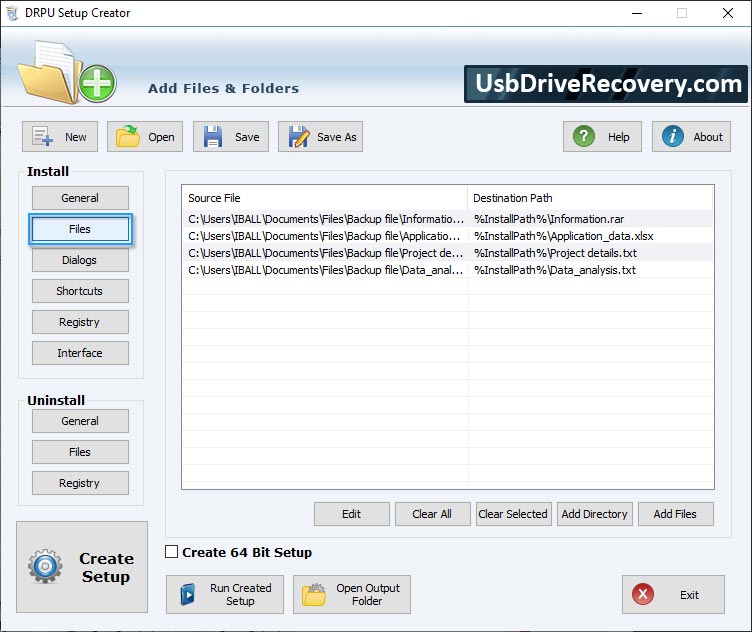Enable the Create 64 Bit Setup checkbox

tap(171, 551)
